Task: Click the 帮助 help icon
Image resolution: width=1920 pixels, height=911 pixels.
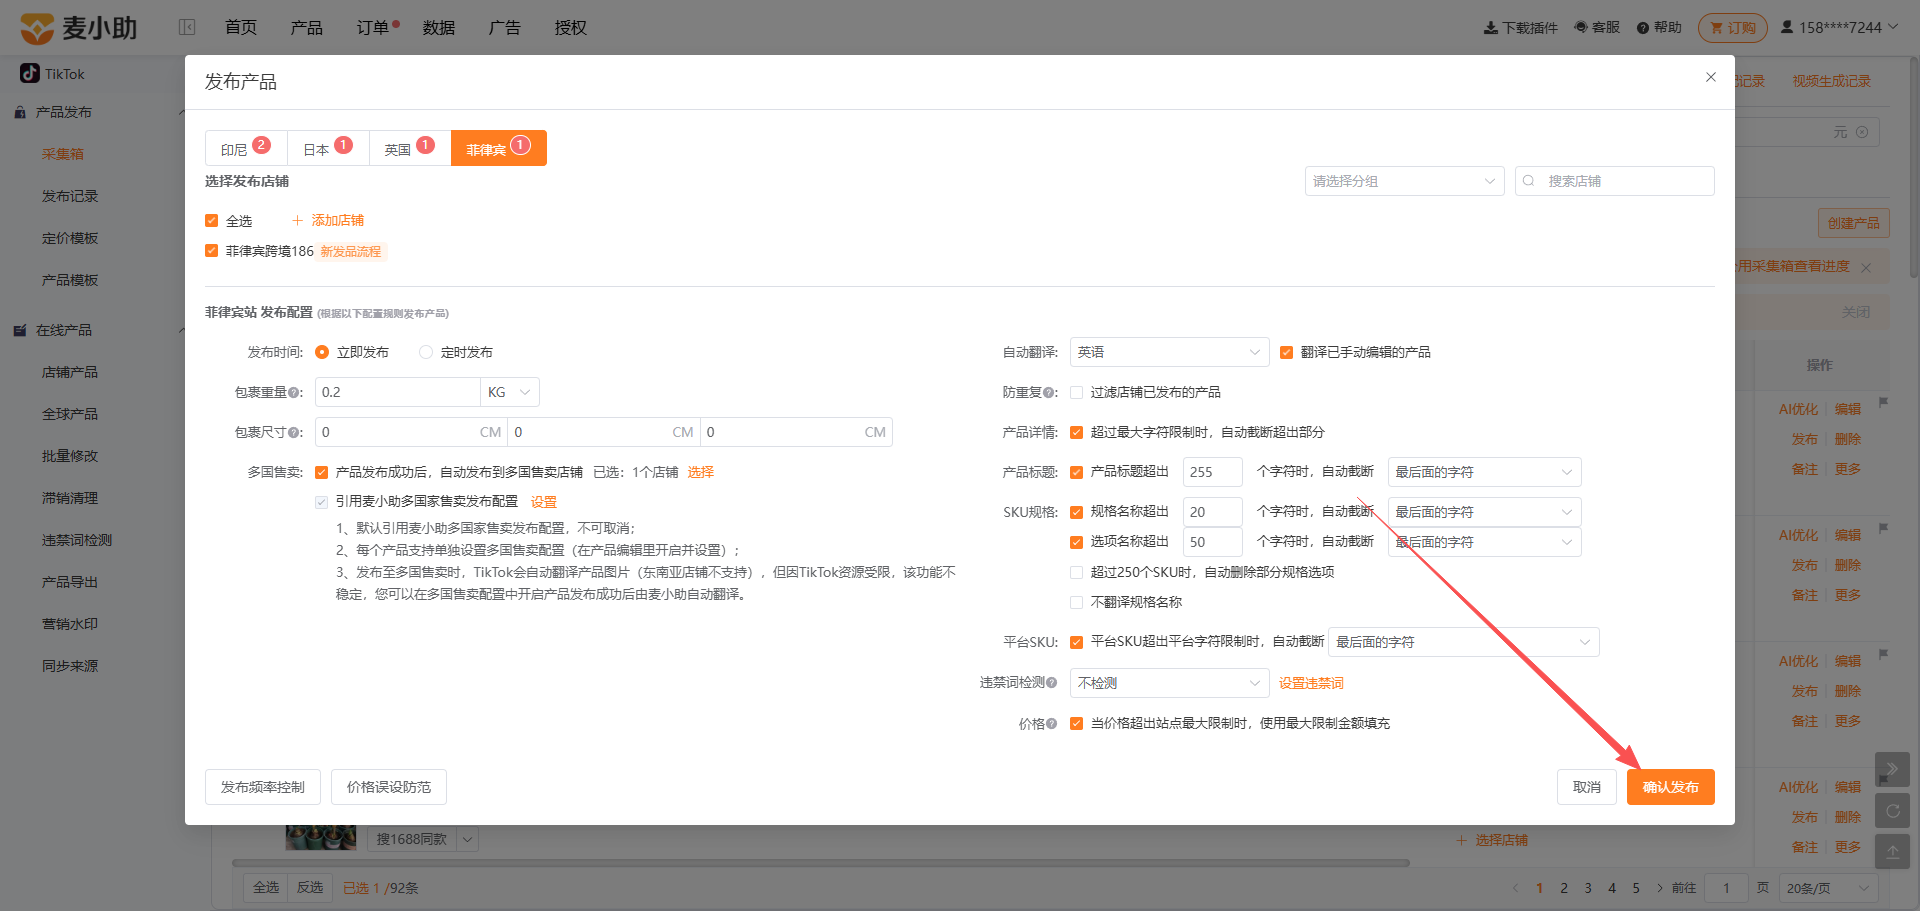Action: point(1643,28)
